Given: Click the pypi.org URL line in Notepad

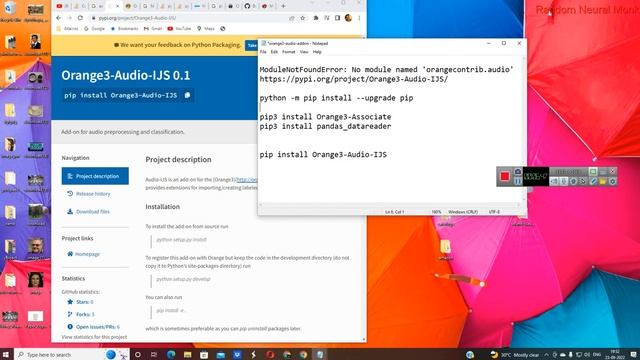Looking at the screenshot, I should [354, 79].
